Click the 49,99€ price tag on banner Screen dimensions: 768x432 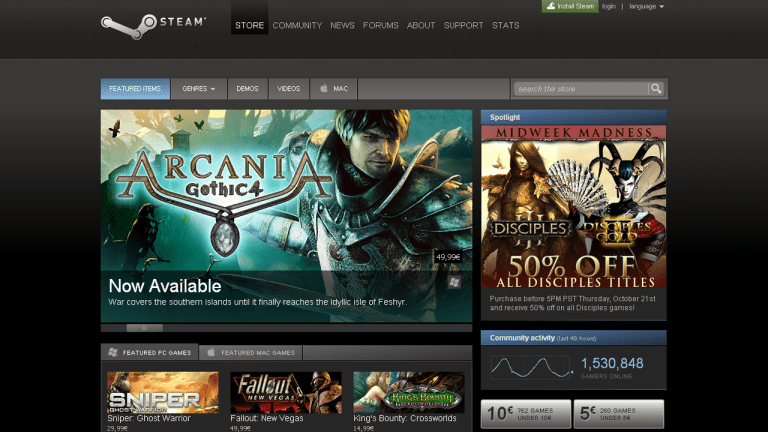(x=448, y=257)
